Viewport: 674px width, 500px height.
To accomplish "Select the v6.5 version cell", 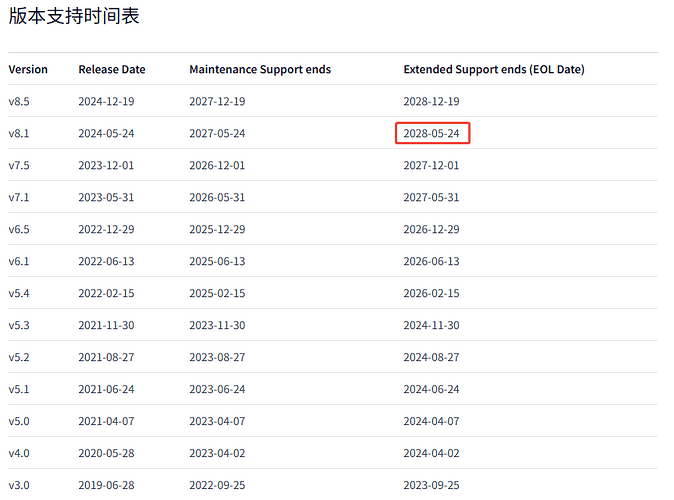I will 19,229.
